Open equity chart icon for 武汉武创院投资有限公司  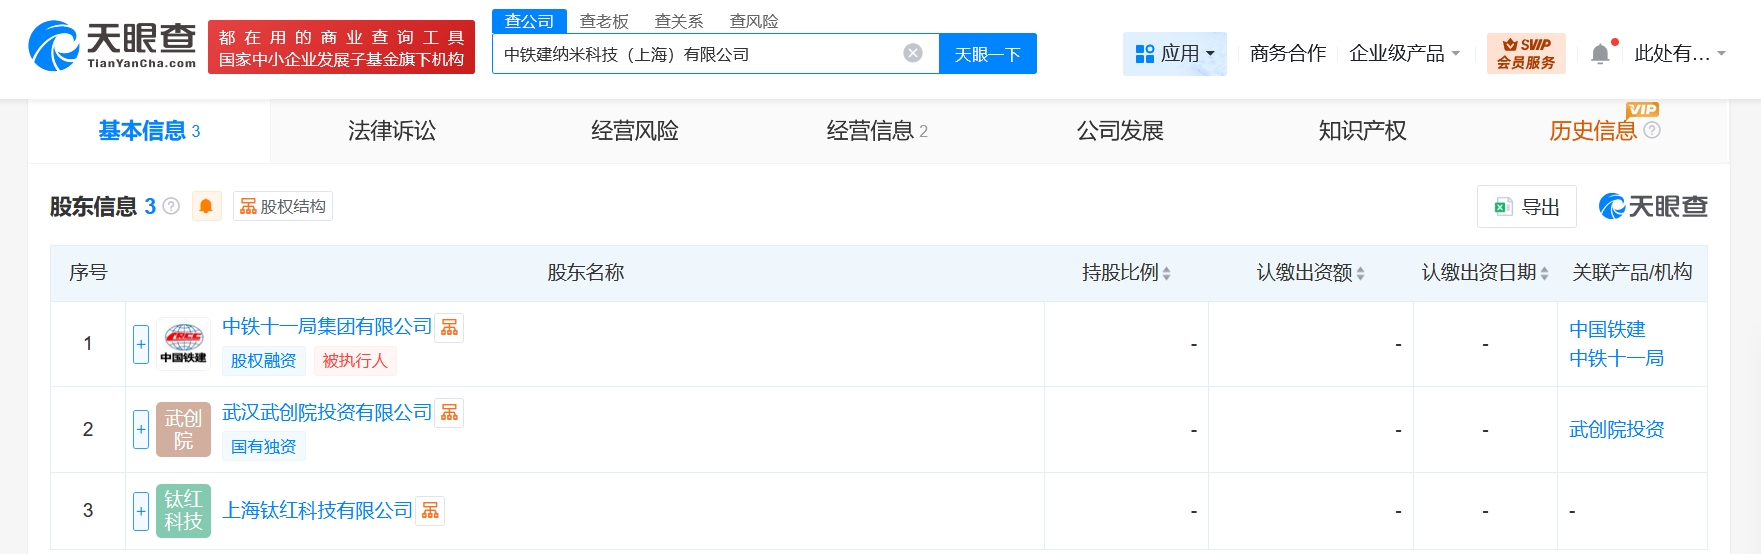pyautogui.click(x=450, y=413)
